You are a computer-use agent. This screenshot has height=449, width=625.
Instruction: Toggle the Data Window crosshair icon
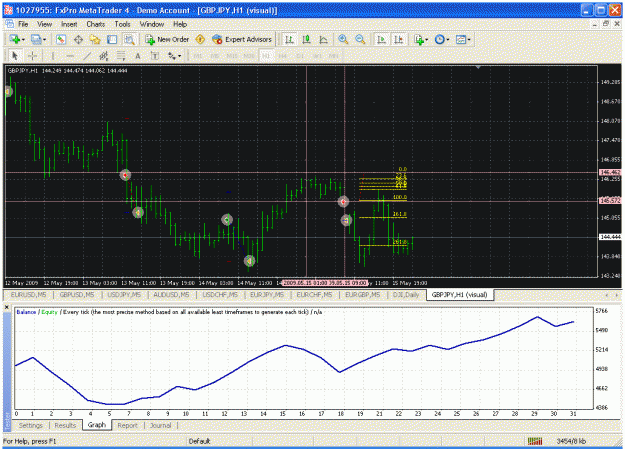click(78, 39)
